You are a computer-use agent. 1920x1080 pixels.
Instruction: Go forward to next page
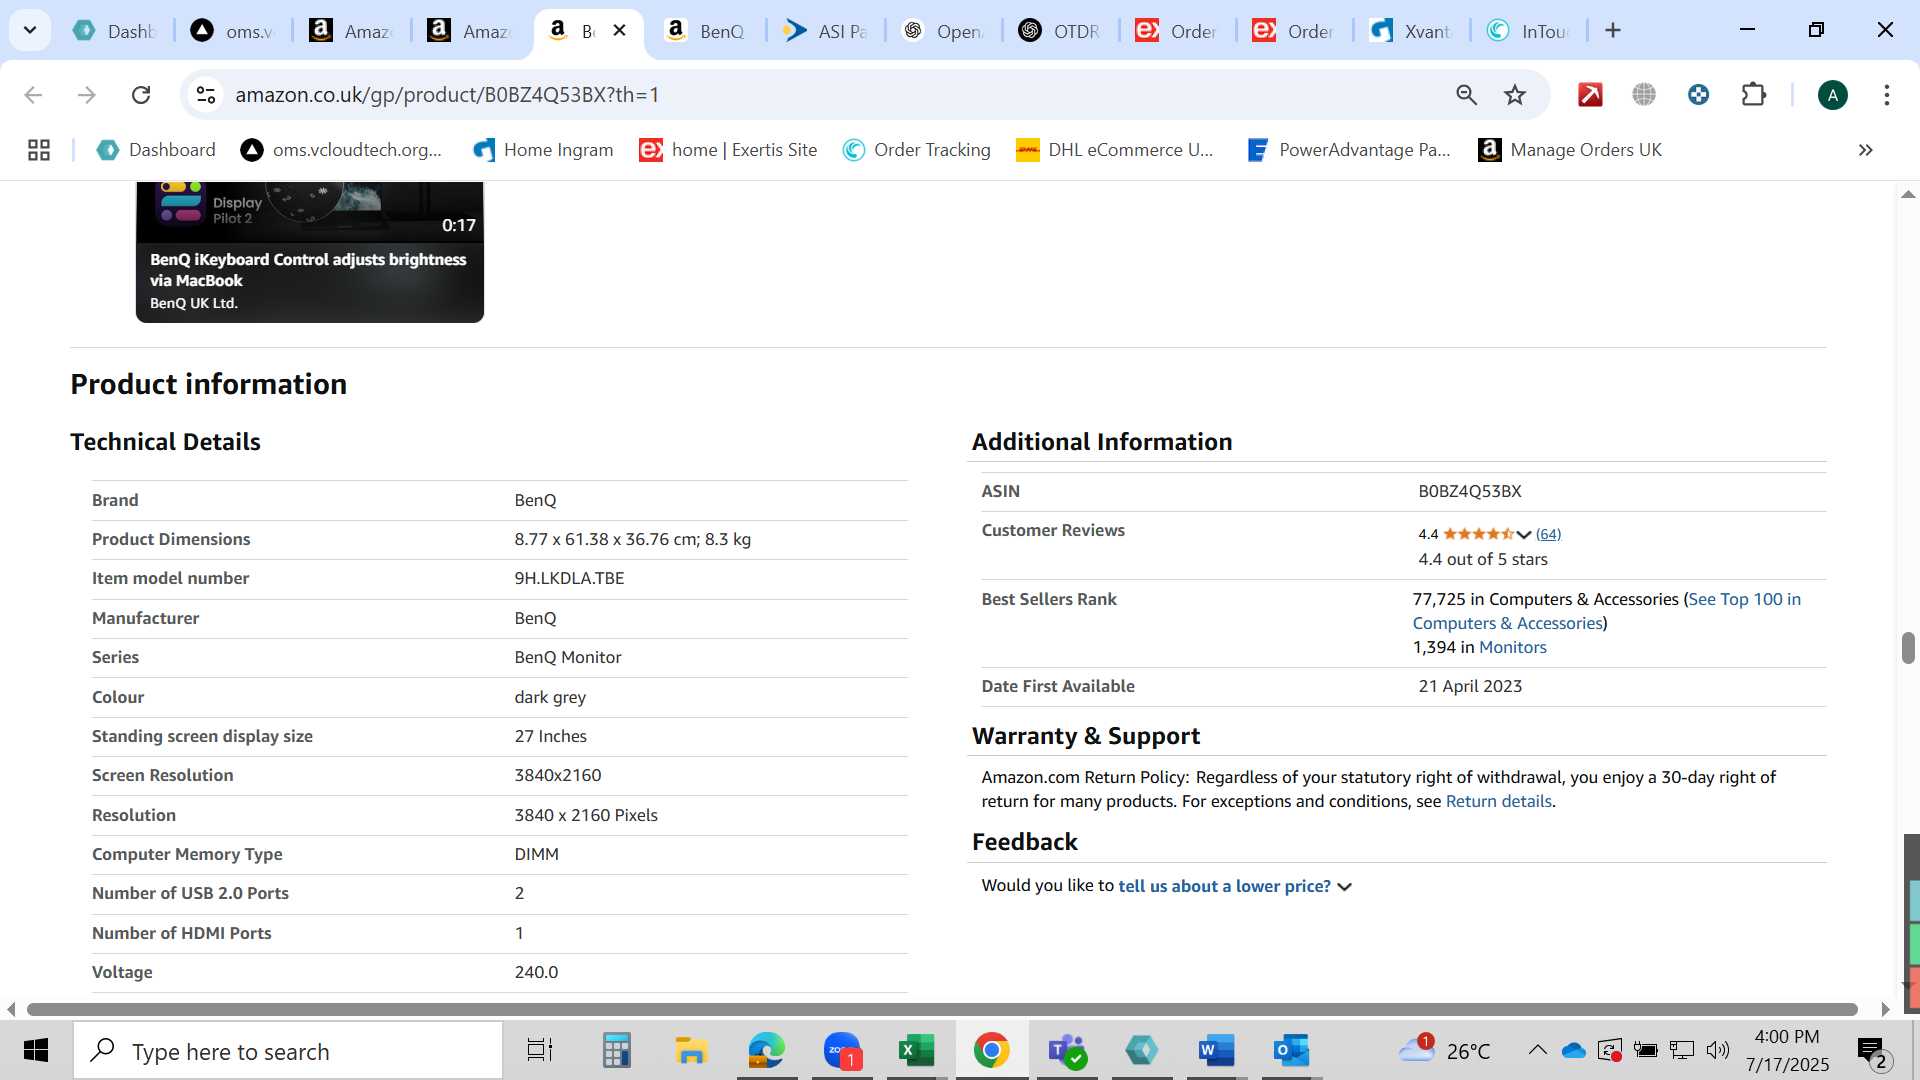tap(87, 95)
